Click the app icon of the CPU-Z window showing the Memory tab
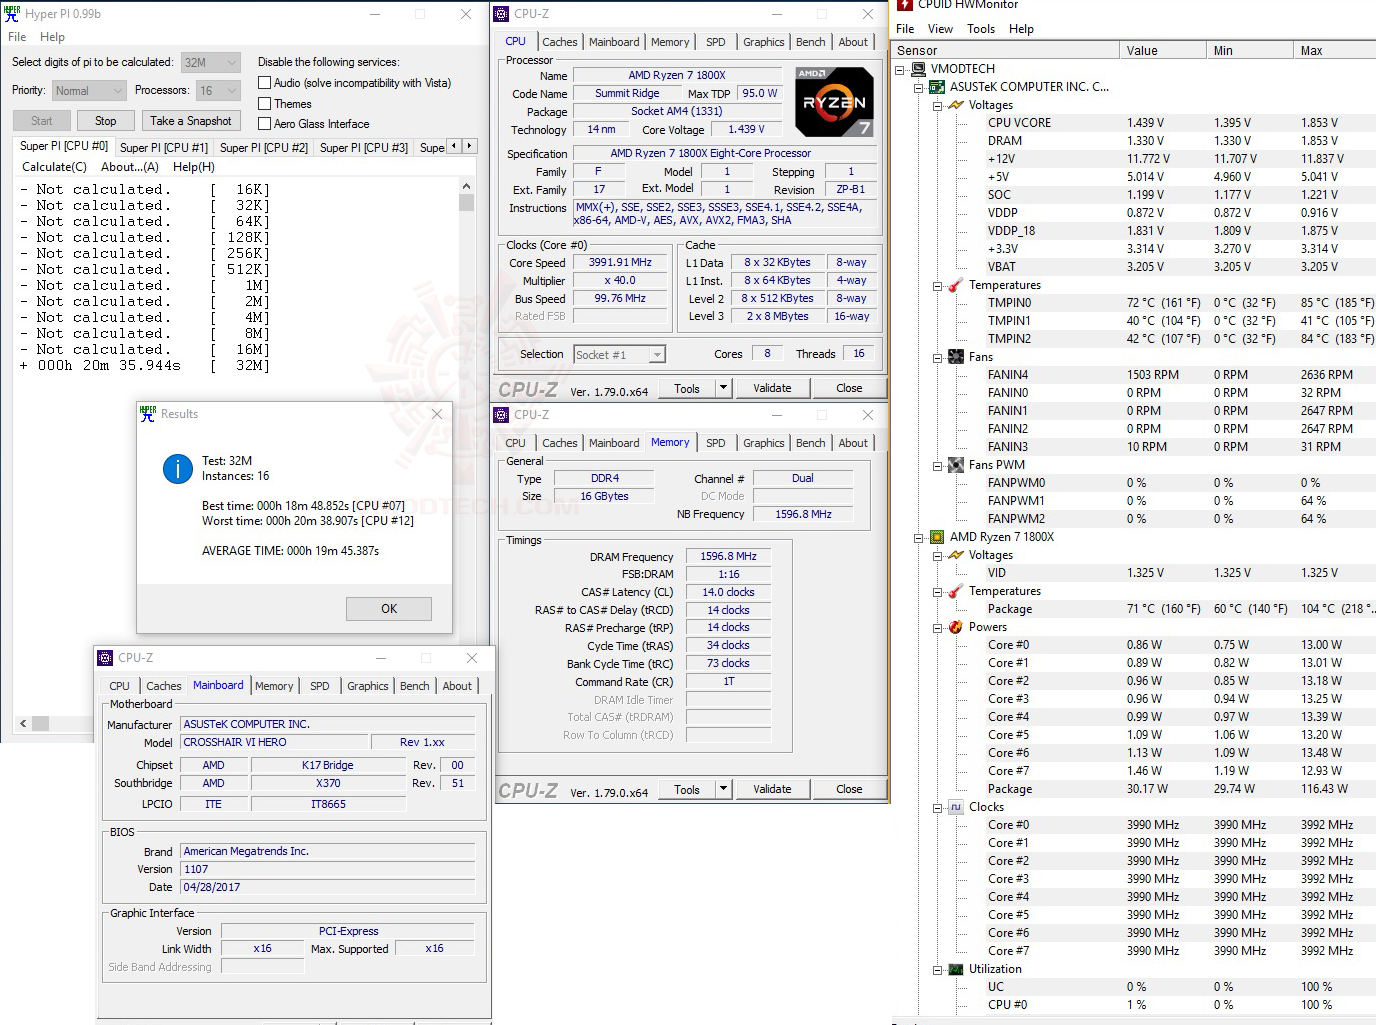The height and width of the screenshot is (1025, 1376). pos(501,414)
